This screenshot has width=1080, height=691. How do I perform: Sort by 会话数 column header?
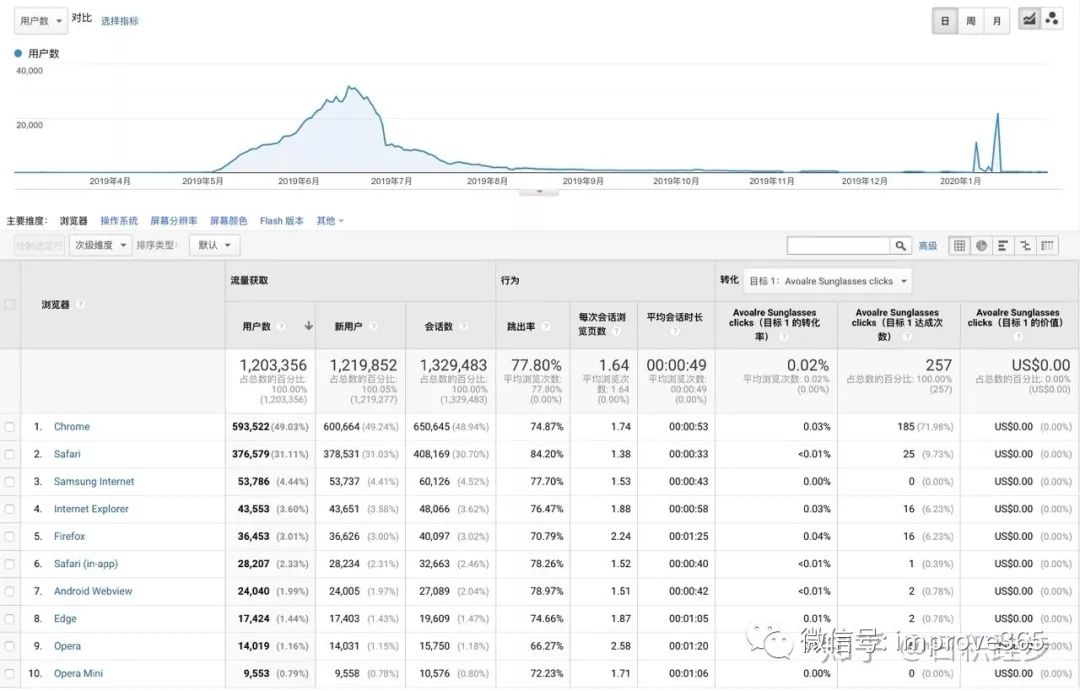[439, 326]
